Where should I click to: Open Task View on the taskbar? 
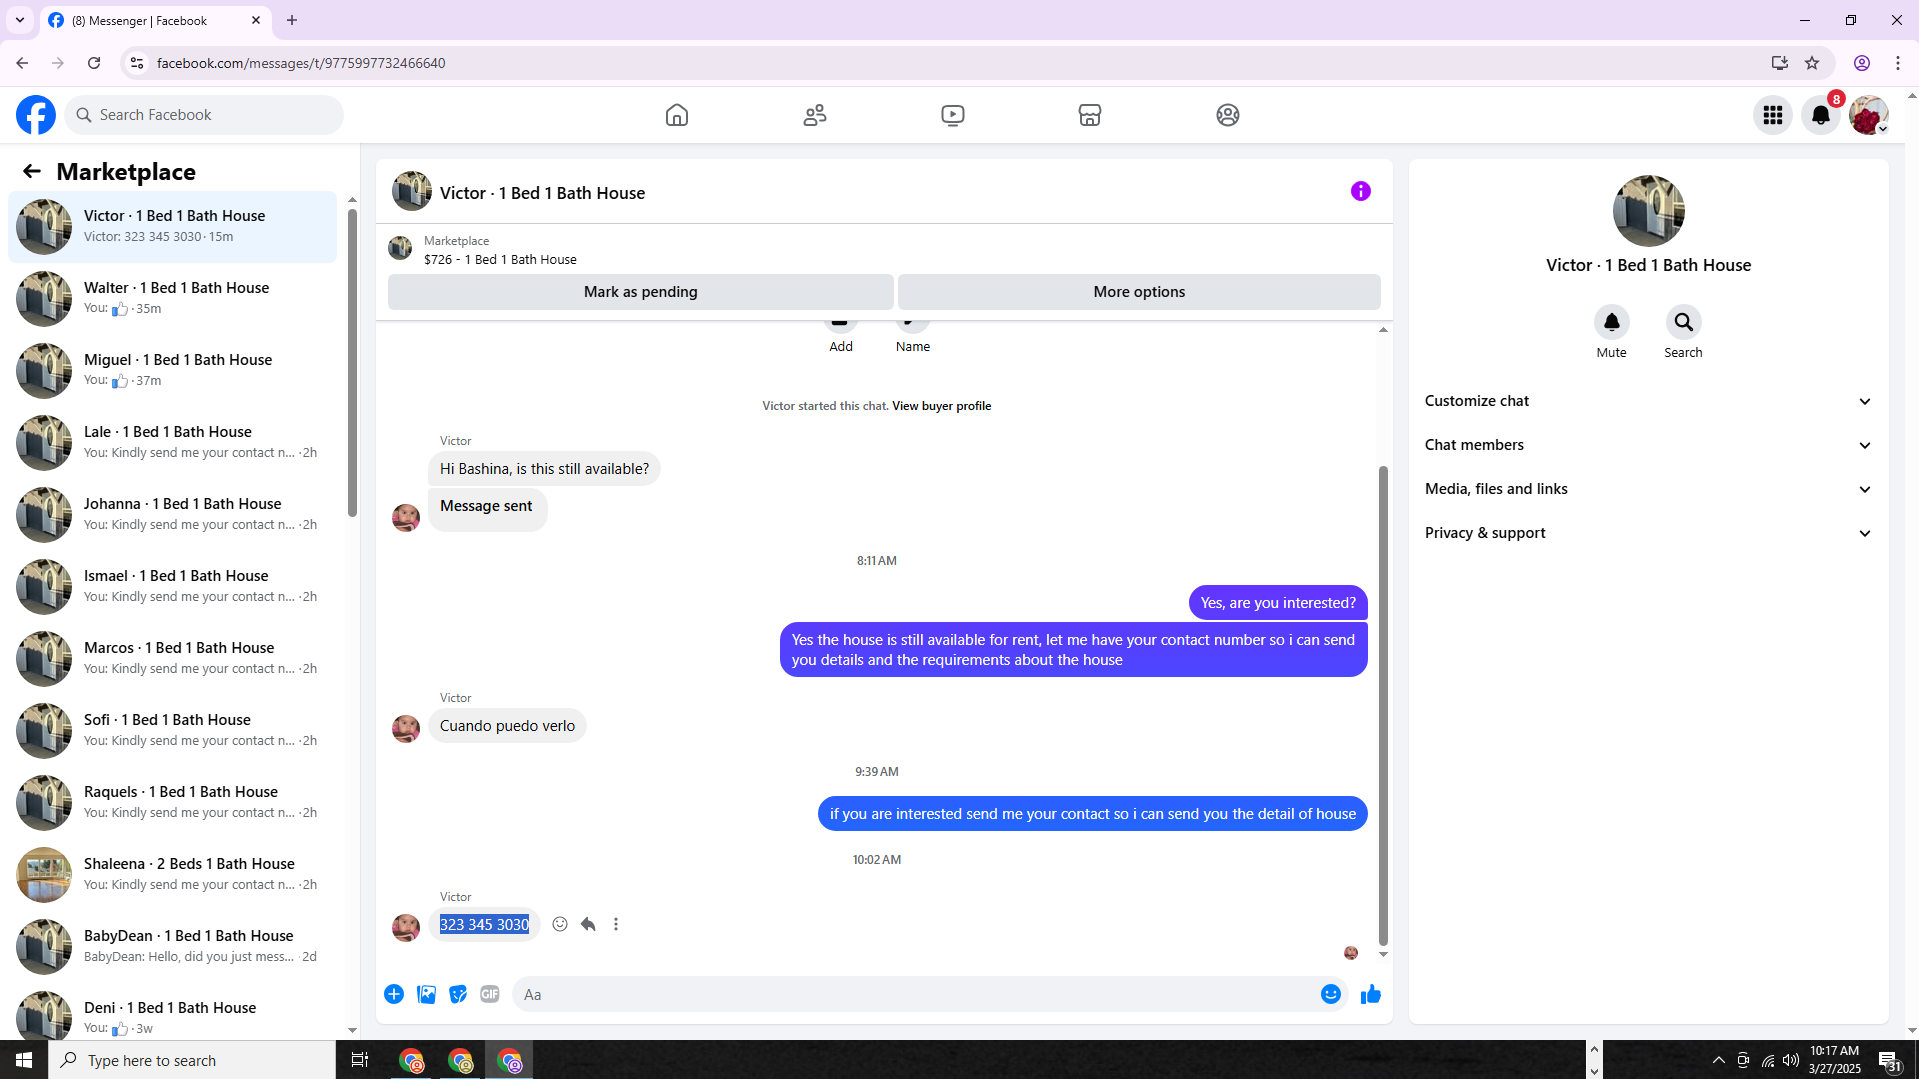(x=360, y=1060)
